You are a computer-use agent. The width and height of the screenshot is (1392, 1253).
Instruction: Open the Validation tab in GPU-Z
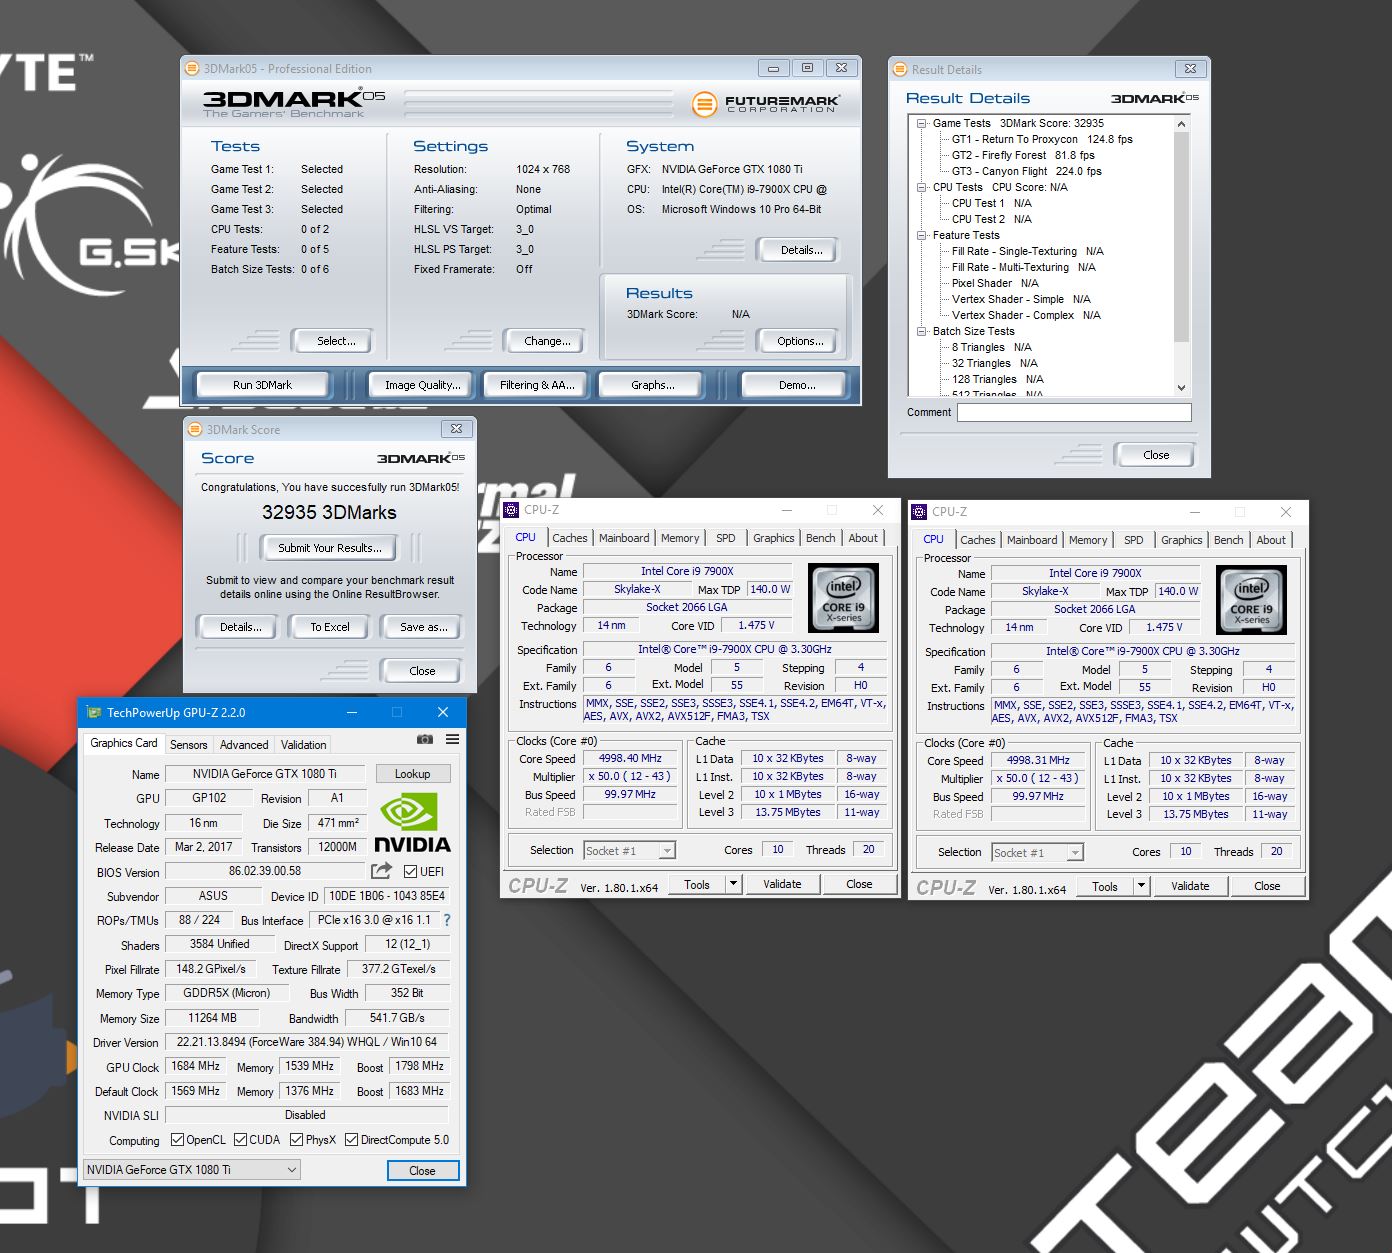303,744
